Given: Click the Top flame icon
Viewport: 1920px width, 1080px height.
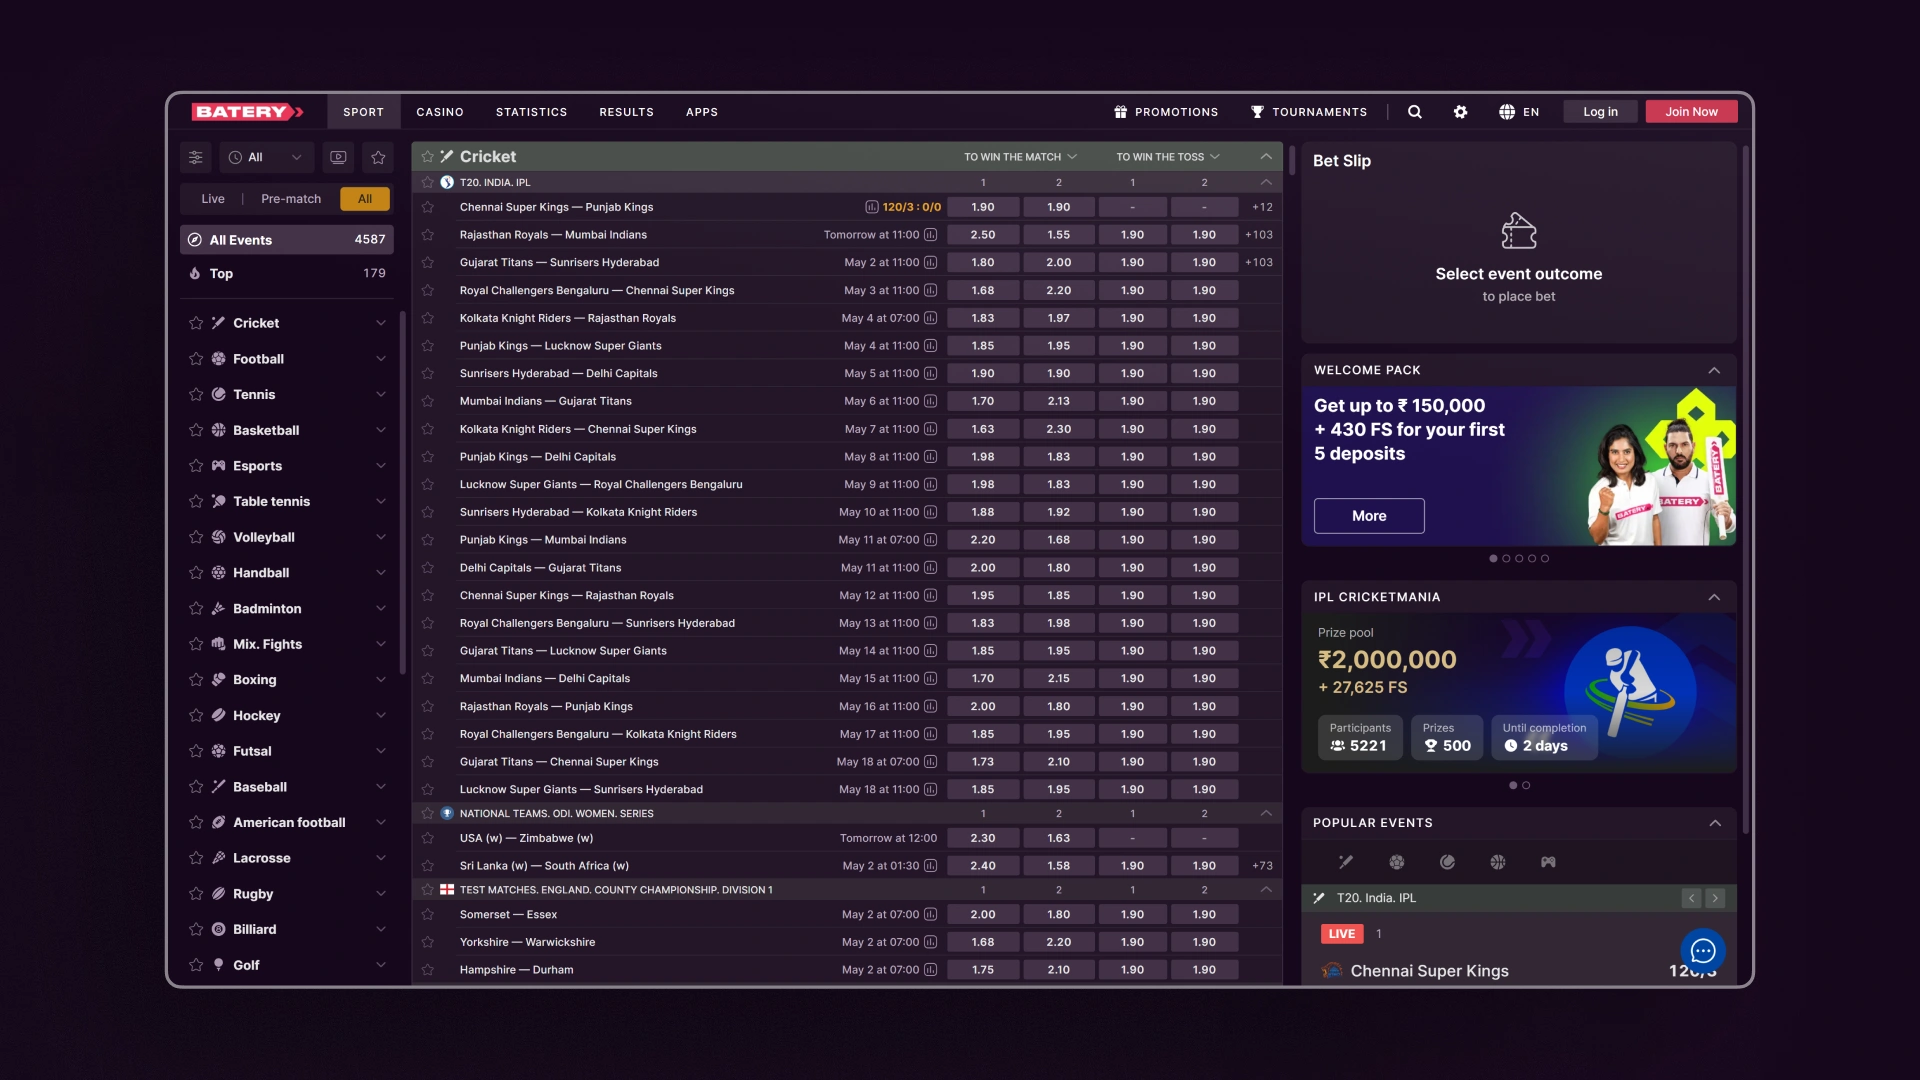Looking at the screenshot, I should pos(195,273).
